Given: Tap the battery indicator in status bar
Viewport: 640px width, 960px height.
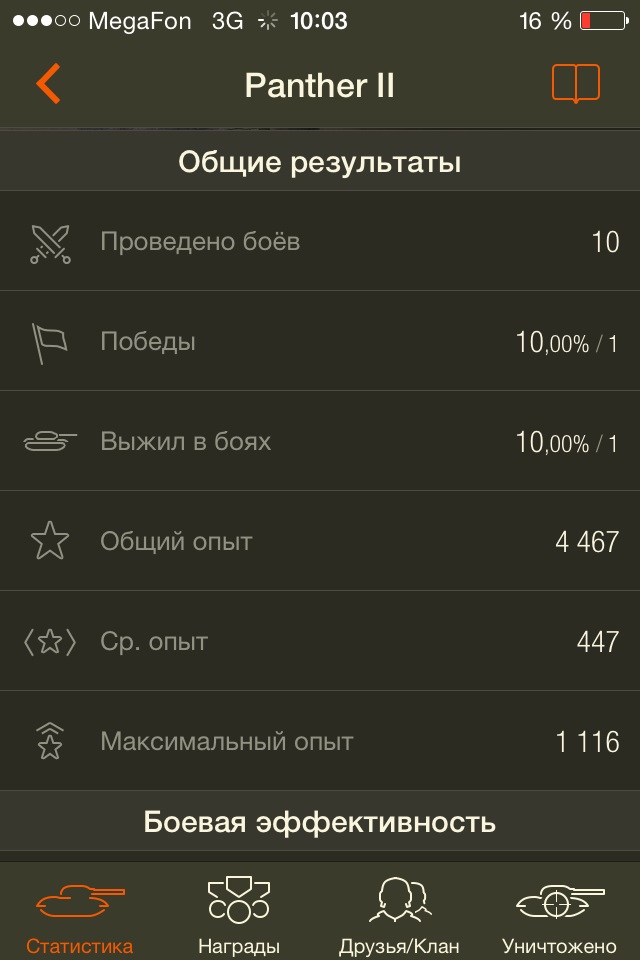Looking at the screenshot, I should [603, 21].
